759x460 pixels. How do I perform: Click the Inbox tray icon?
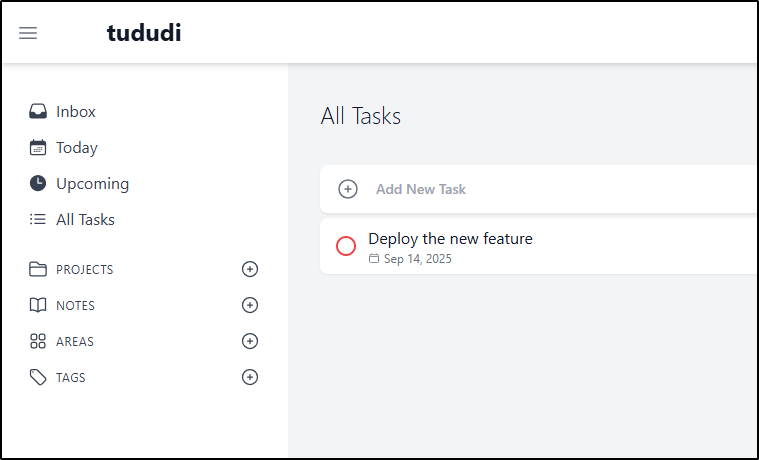coord(38,111)
